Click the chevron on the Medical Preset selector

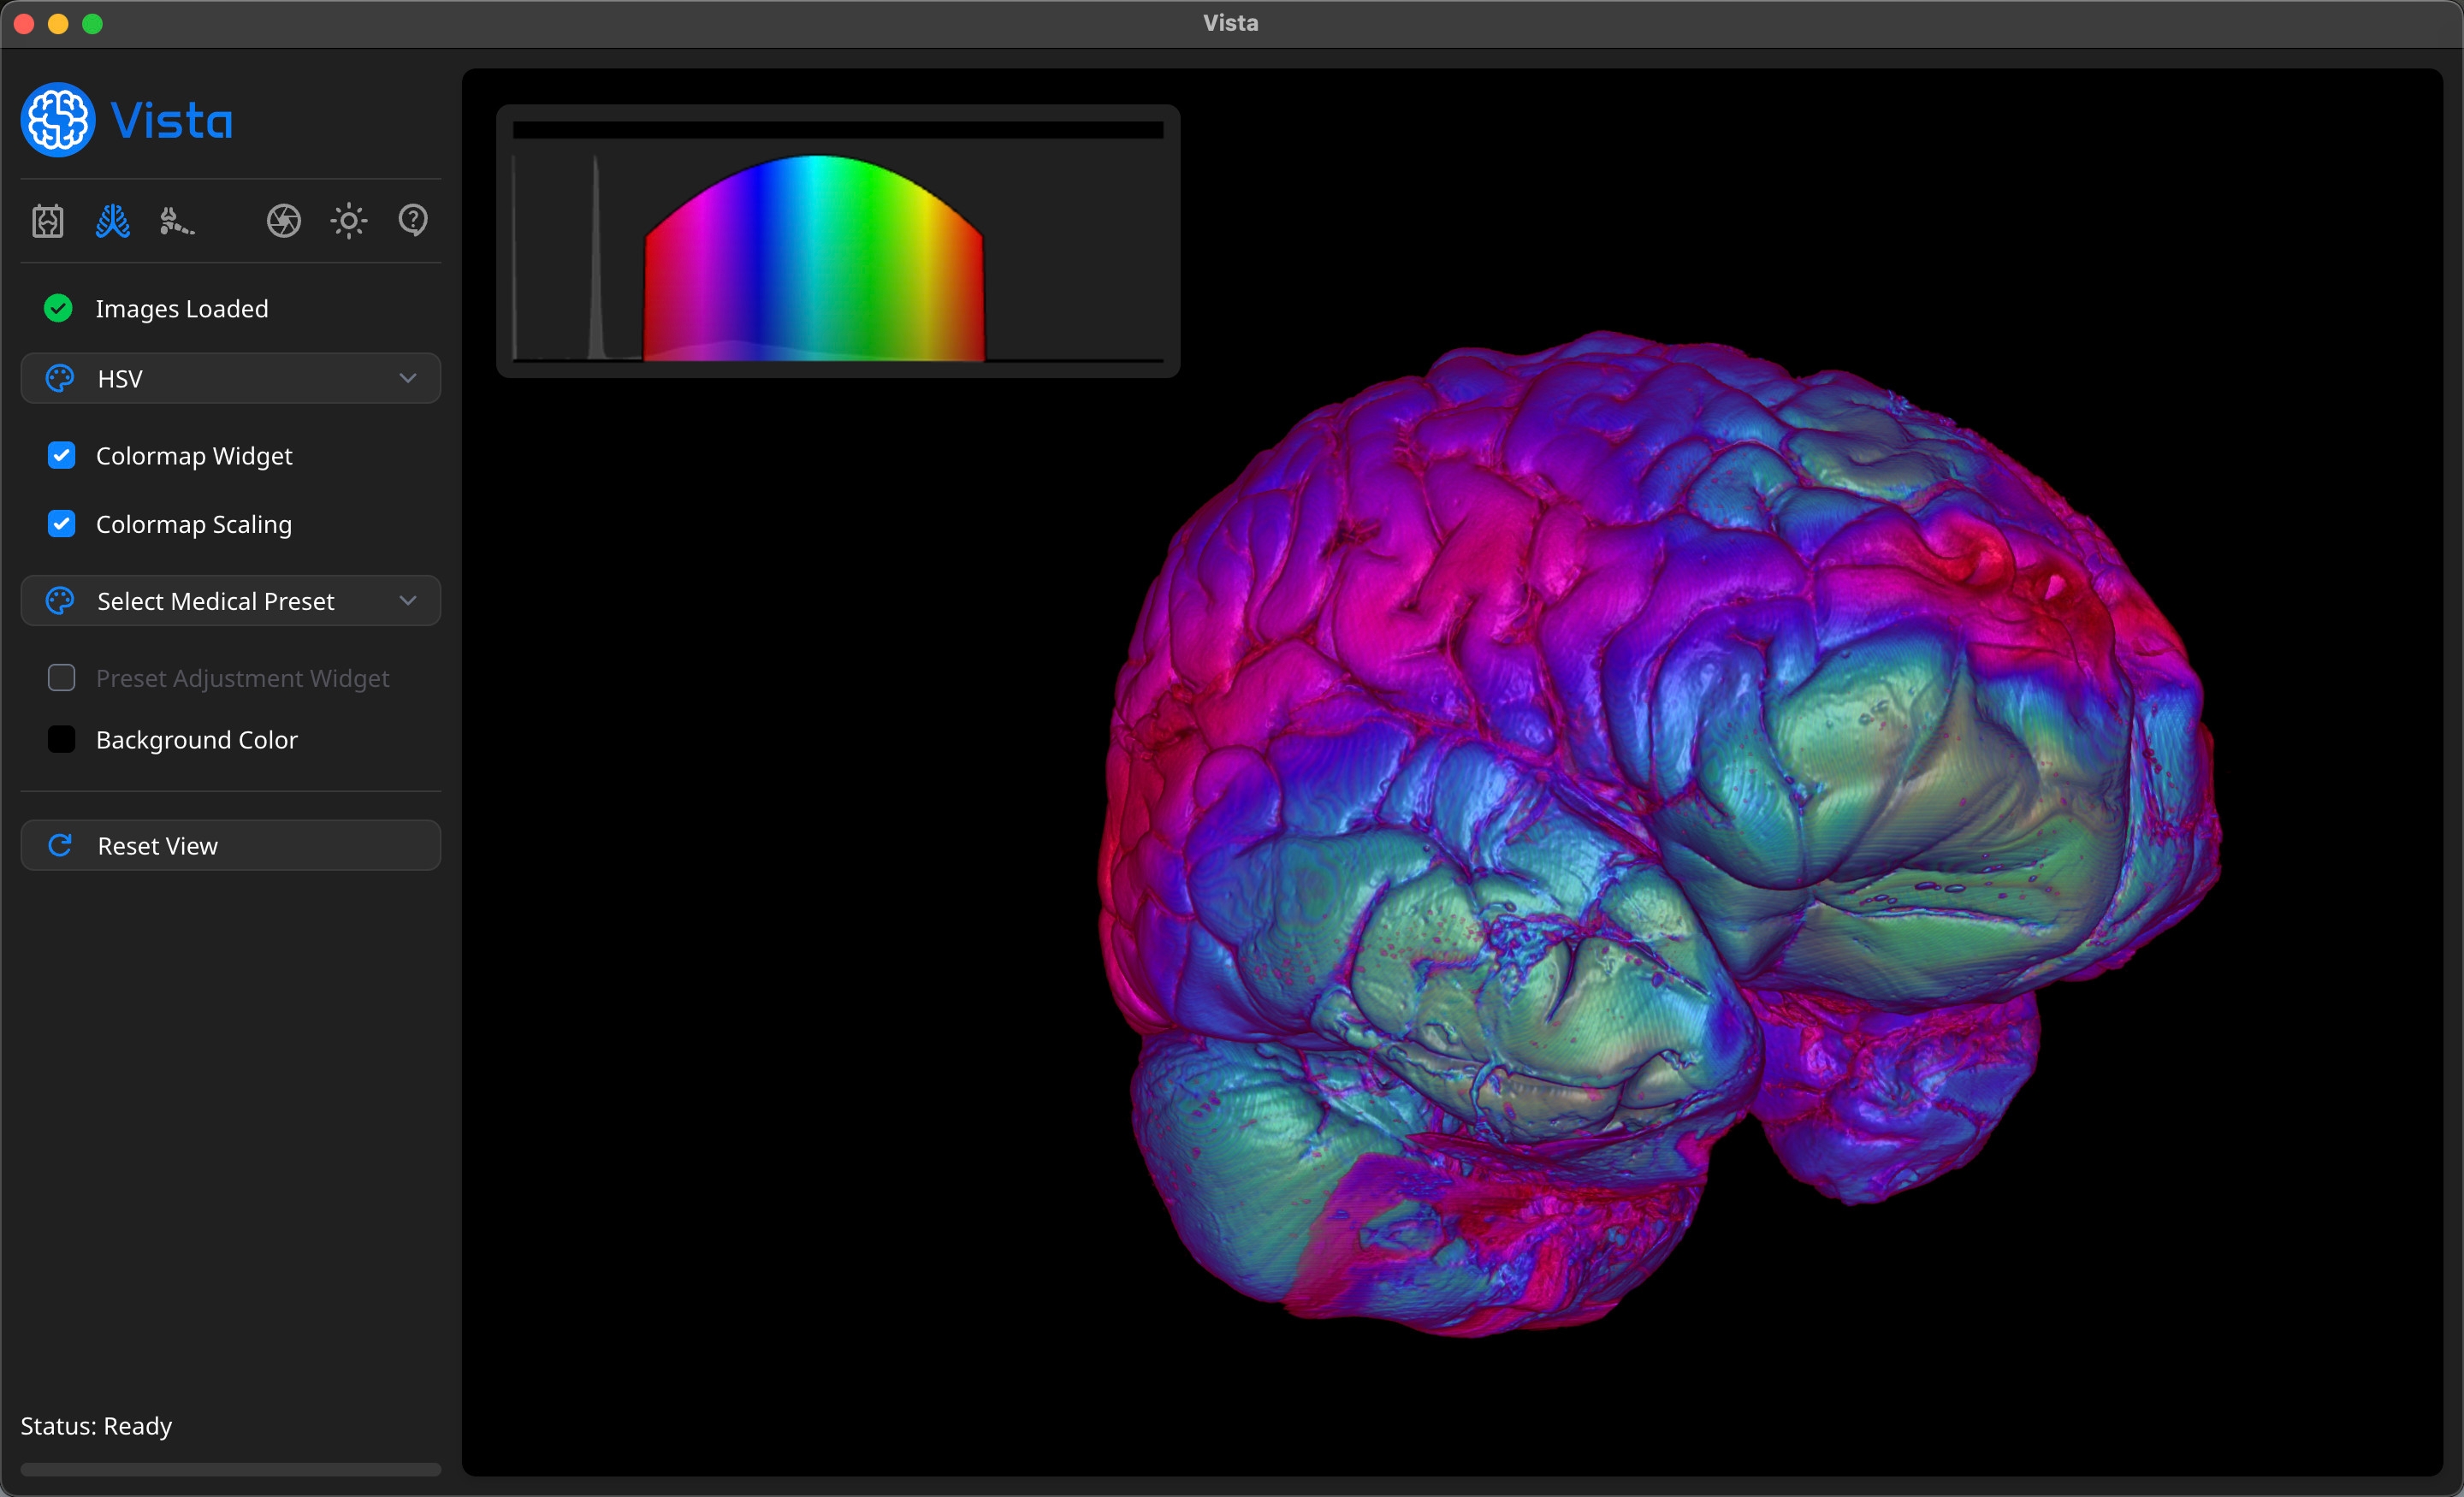(408, 600)
